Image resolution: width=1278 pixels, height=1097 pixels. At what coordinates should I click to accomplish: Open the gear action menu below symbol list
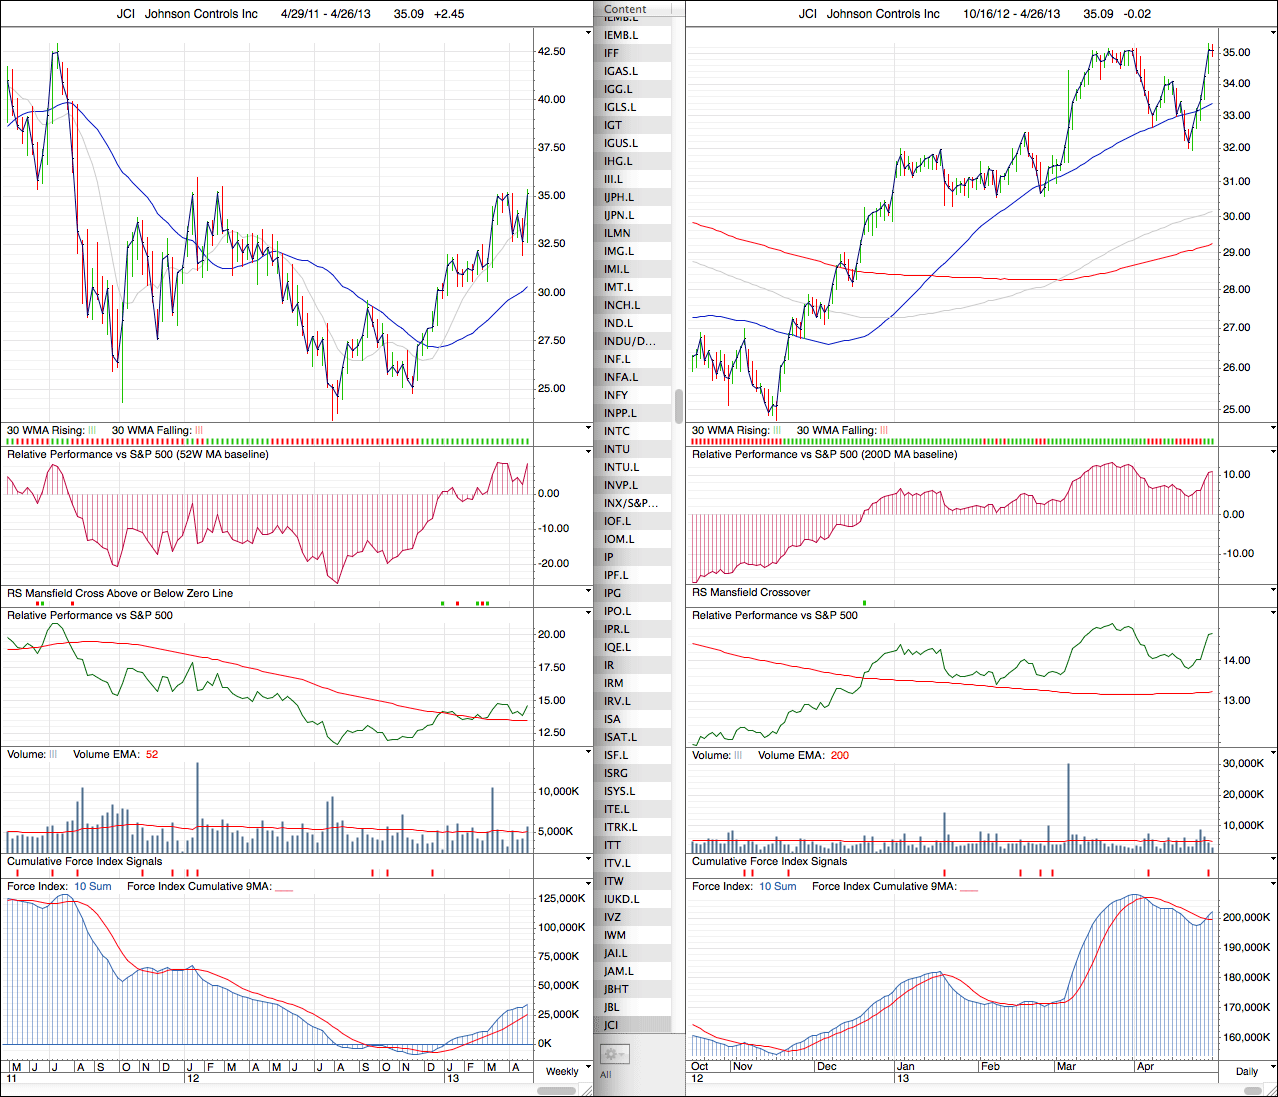coord(614,1054)
